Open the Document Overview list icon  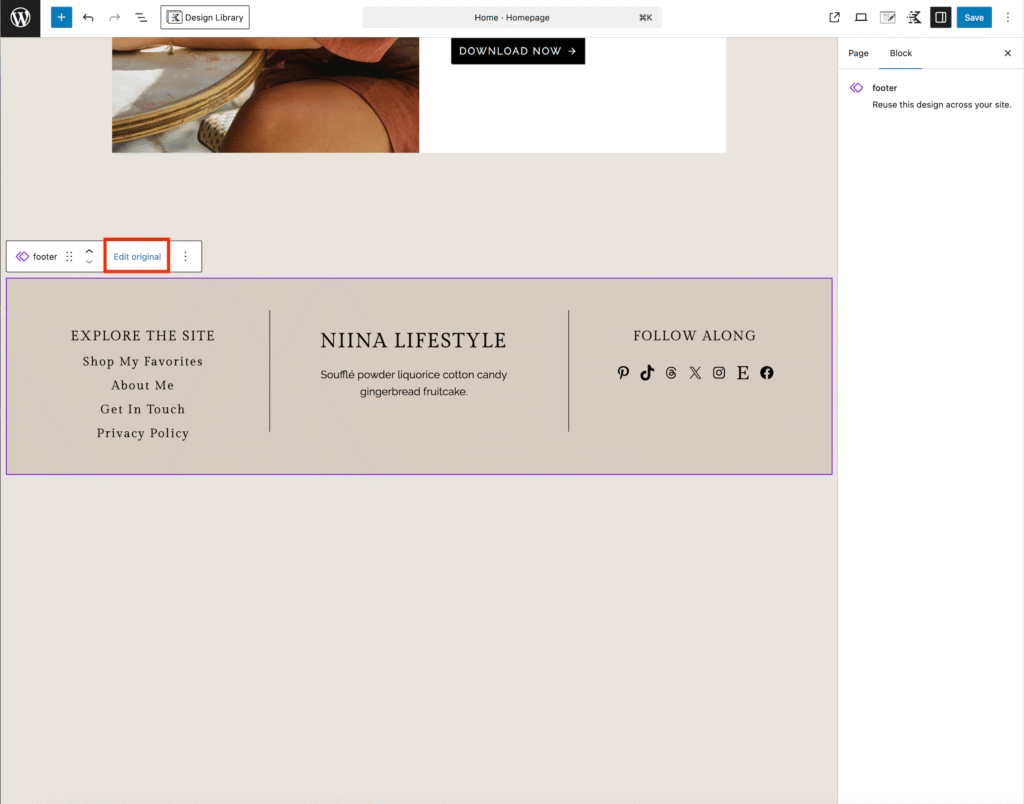[x=140, y=18]
